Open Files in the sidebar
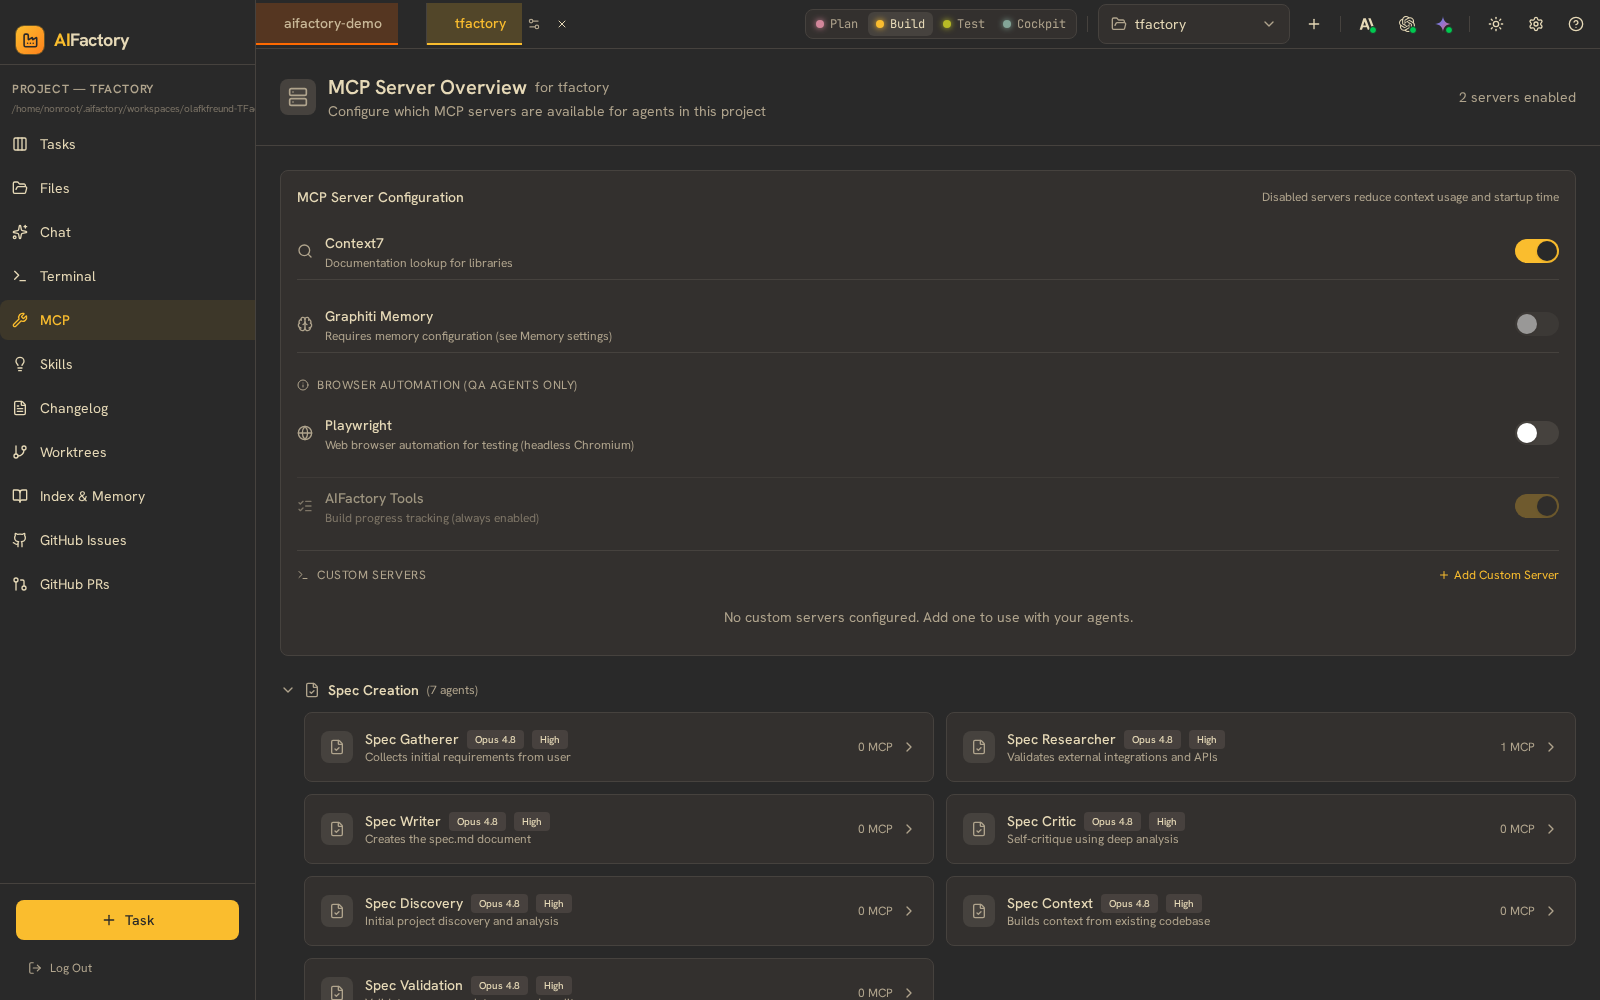 click(128, 188)
